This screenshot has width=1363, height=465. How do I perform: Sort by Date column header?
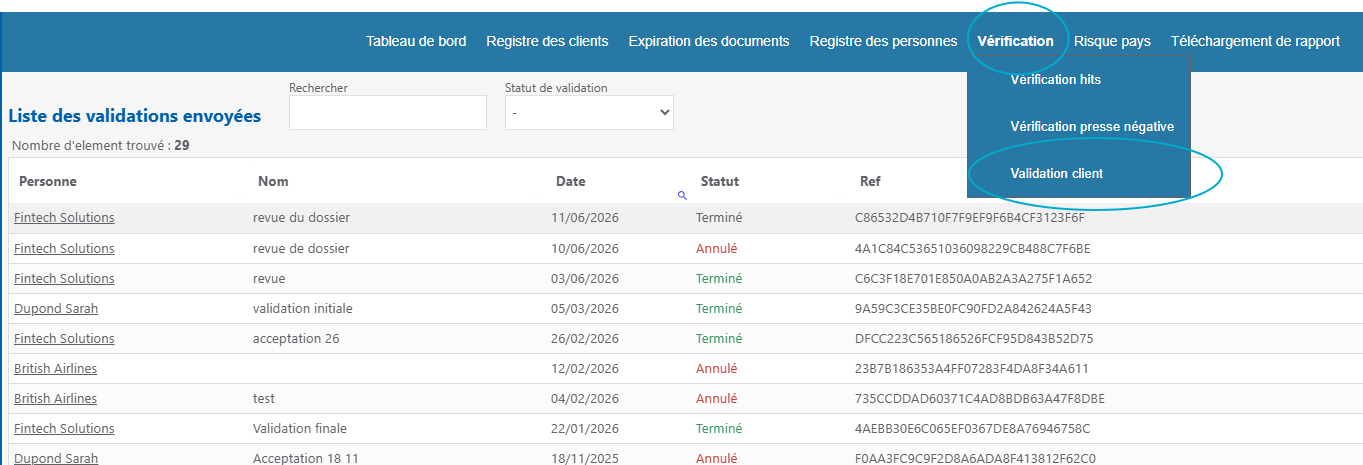click(571, 181)
